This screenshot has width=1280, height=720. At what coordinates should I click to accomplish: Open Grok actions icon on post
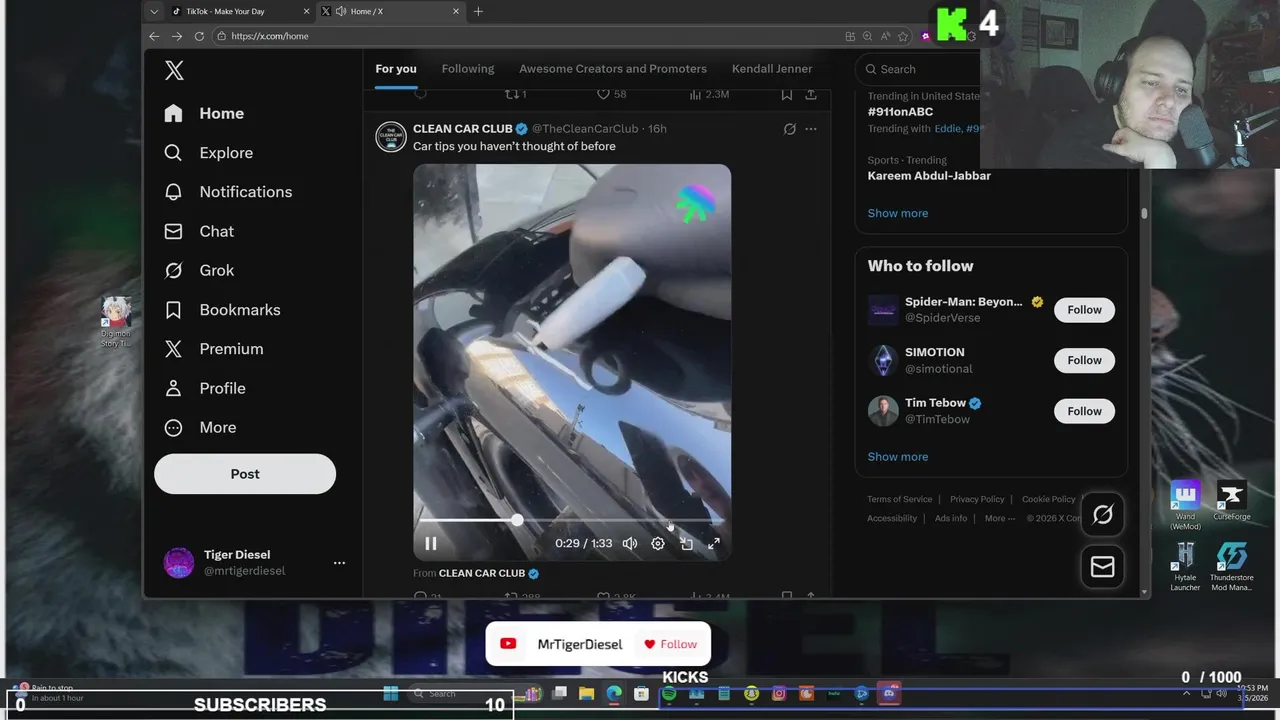789,129
